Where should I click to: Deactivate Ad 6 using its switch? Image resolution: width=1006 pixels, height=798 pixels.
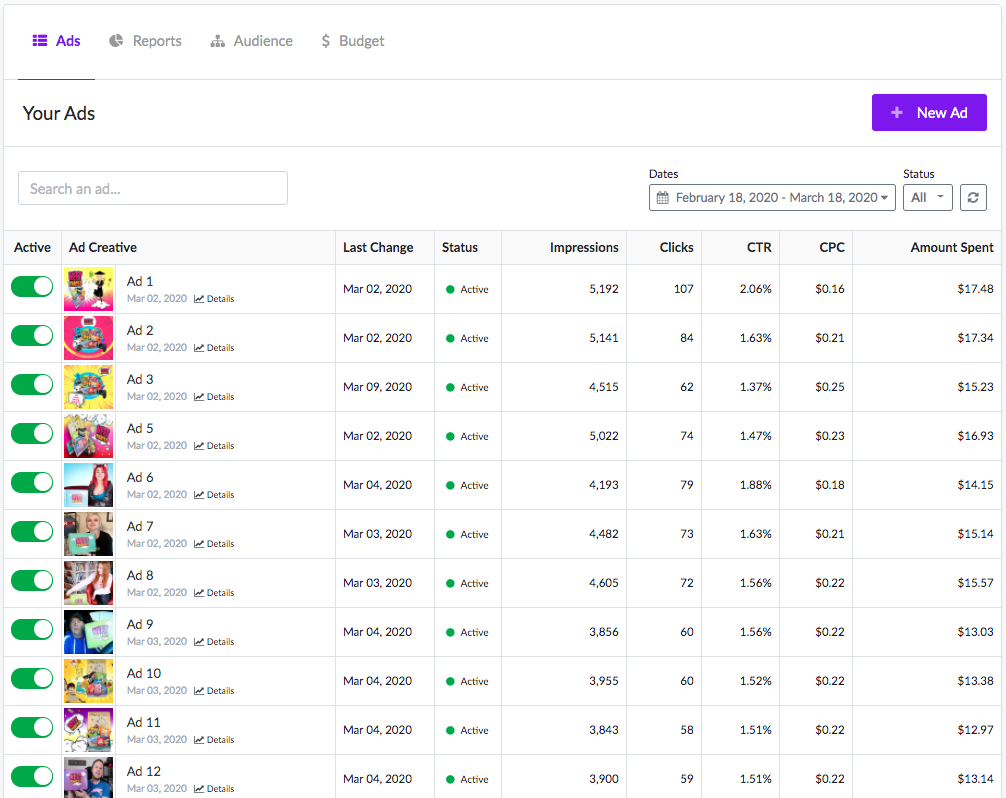tap(32, 482)
